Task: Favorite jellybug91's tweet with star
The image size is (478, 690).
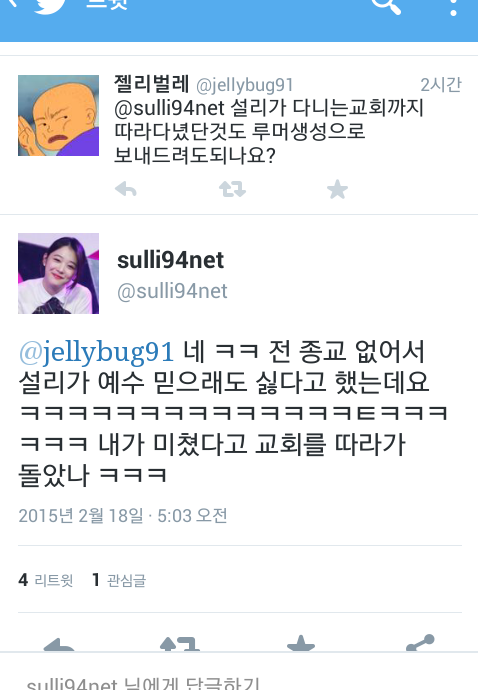Action: 338,190
